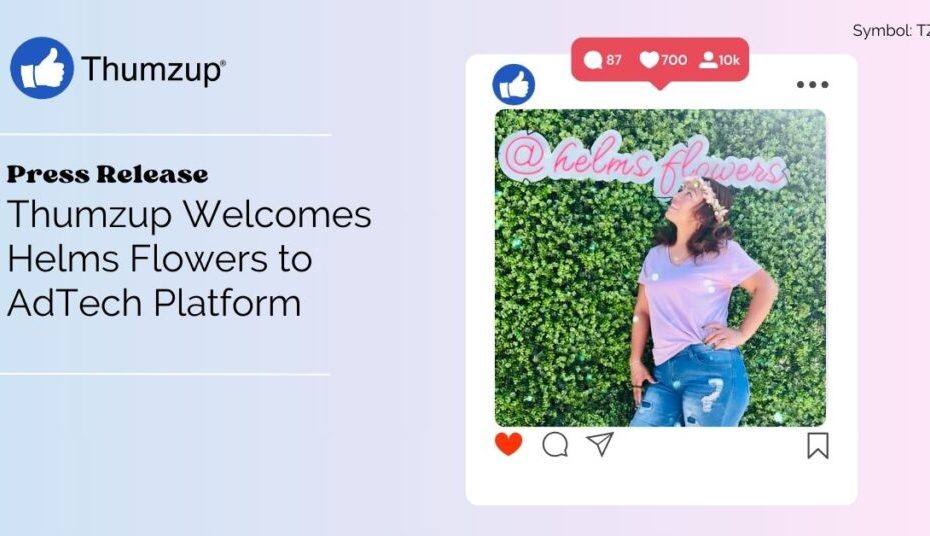The height and width of the screenshot is (536, 930).
Task: Click the followers person icon showing 10k
Action: click(719, 60)
